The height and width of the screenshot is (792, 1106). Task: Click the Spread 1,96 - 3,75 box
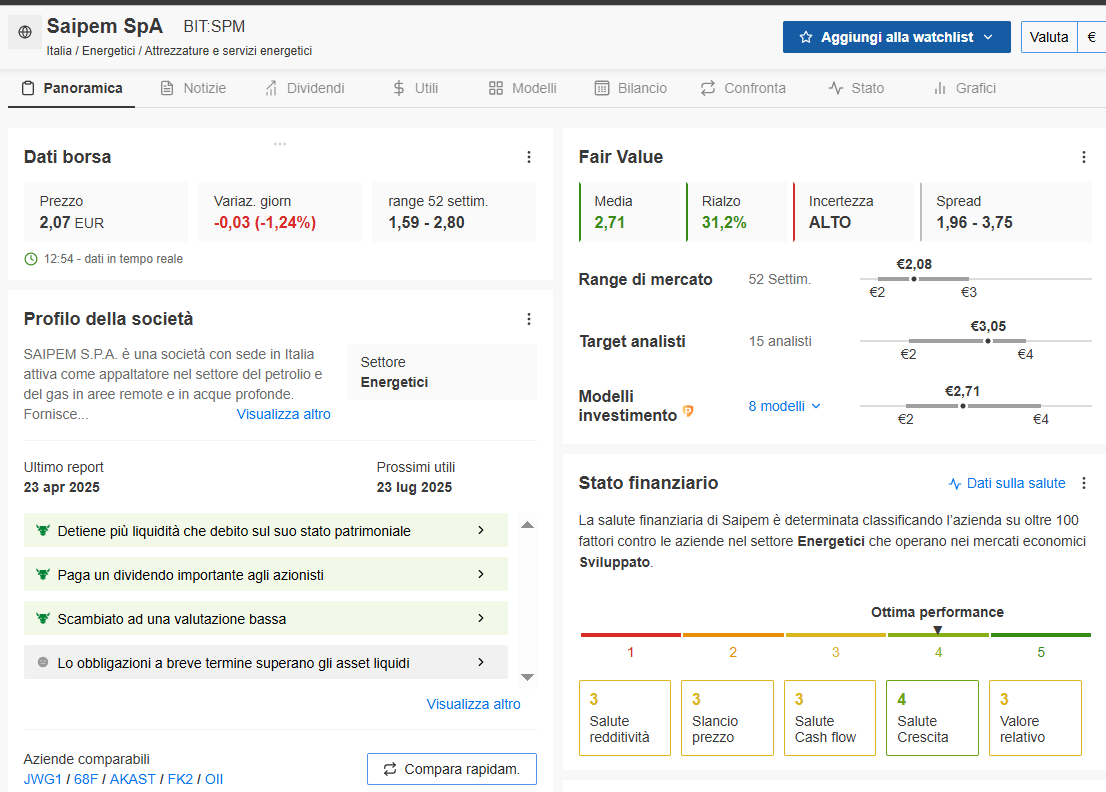1006,212
